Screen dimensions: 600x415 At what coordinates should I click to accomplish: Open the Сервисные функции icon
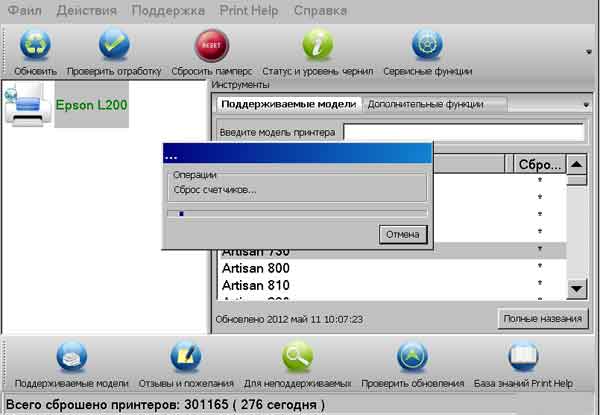click(427, 47)
